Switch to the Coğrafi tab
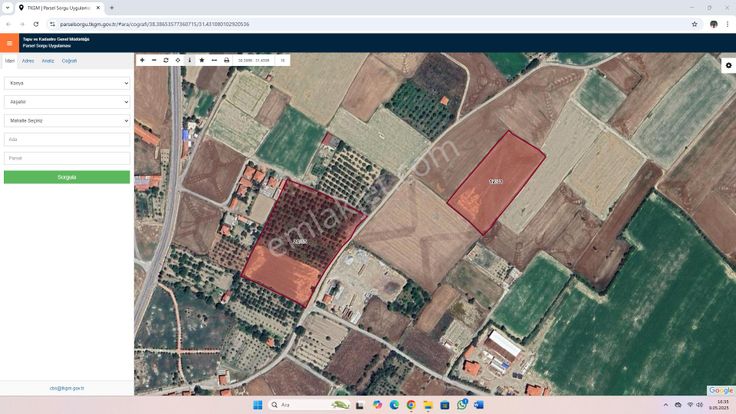The height and width of the screenshot is (414, 736). [69, 61]
